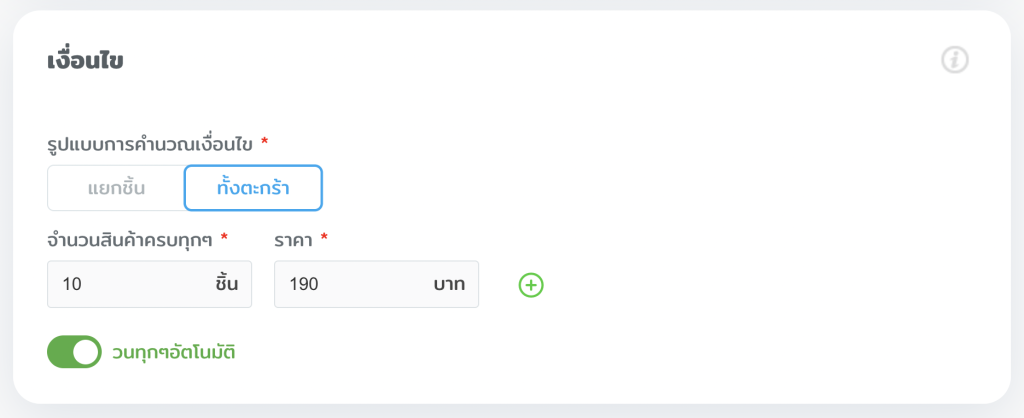Select the แยกชิ้น calculation option
The width and height of the screenshot is (1024, 418).
pyautogui.click(x=115, y=188)
